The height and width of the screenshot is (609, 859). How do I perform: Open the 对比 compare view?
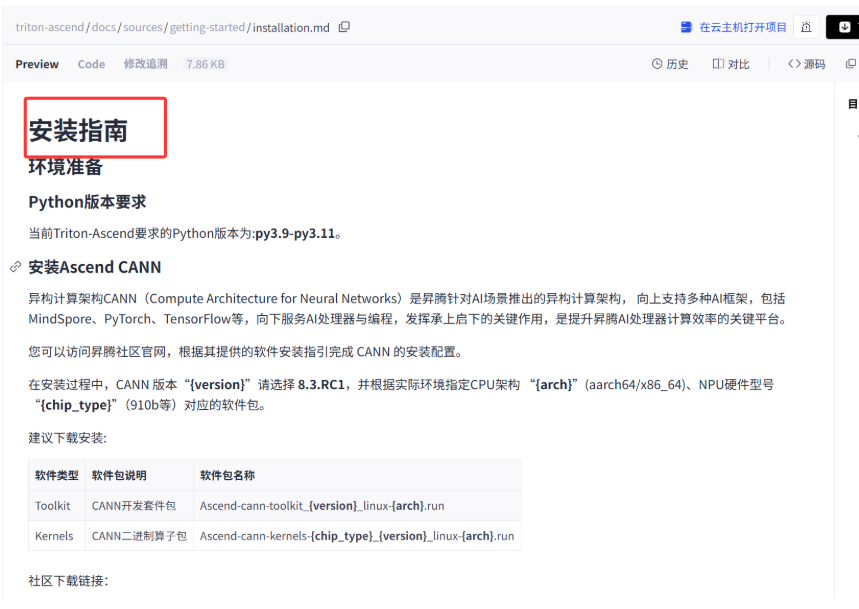coord(731,64)
